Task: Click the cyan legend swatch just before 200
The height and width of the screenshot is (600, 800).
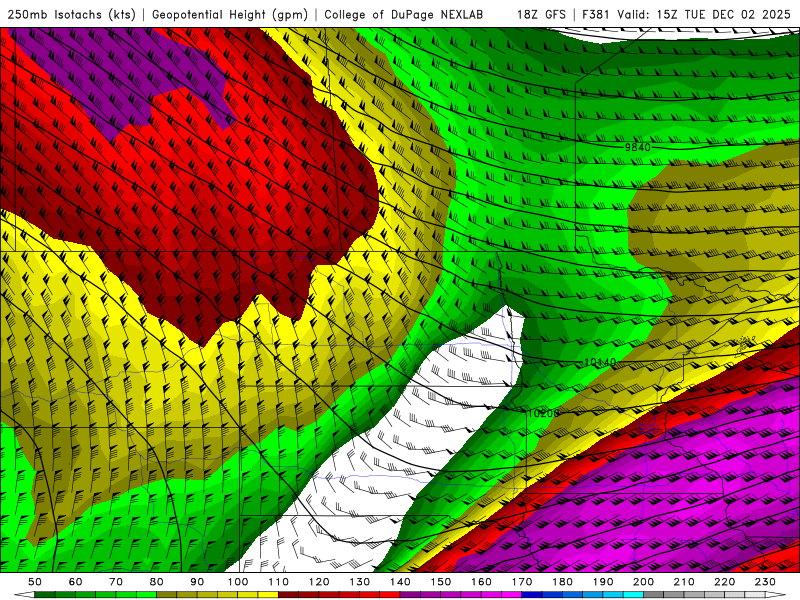Action: [633, 595]
